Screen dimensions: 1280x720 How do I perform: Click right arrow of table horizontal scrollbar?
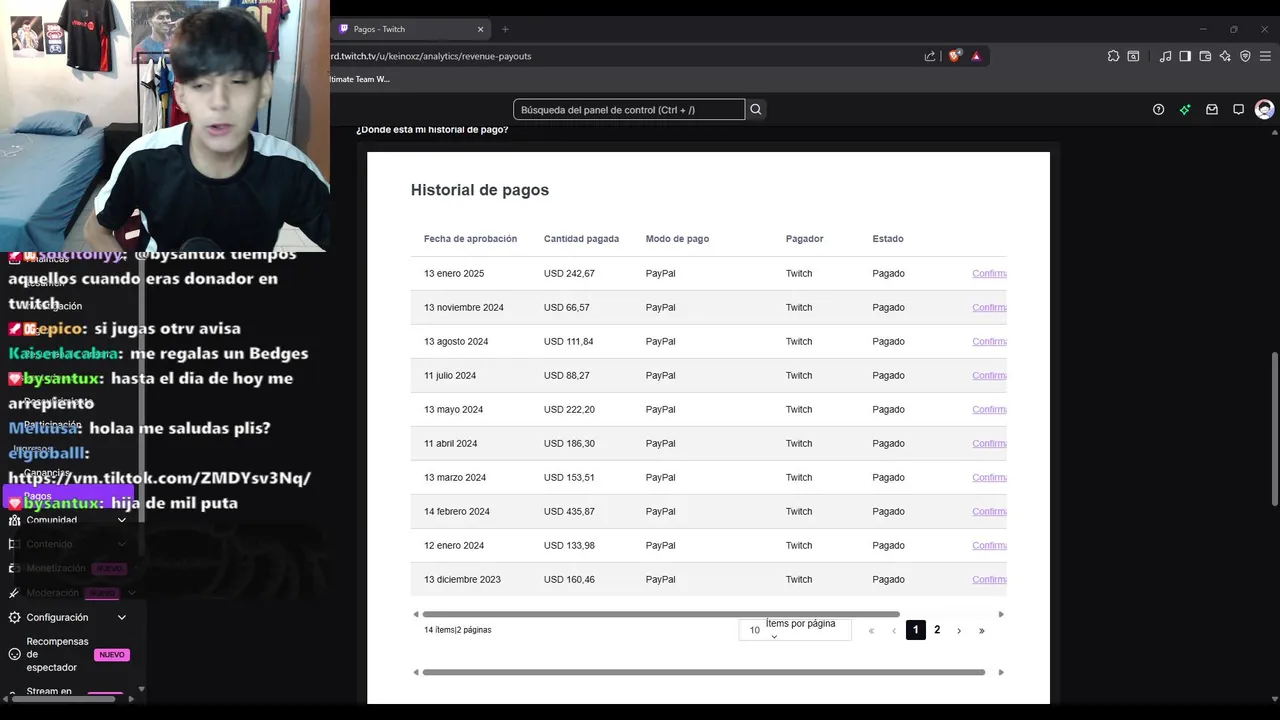(x=1001, y=614)
